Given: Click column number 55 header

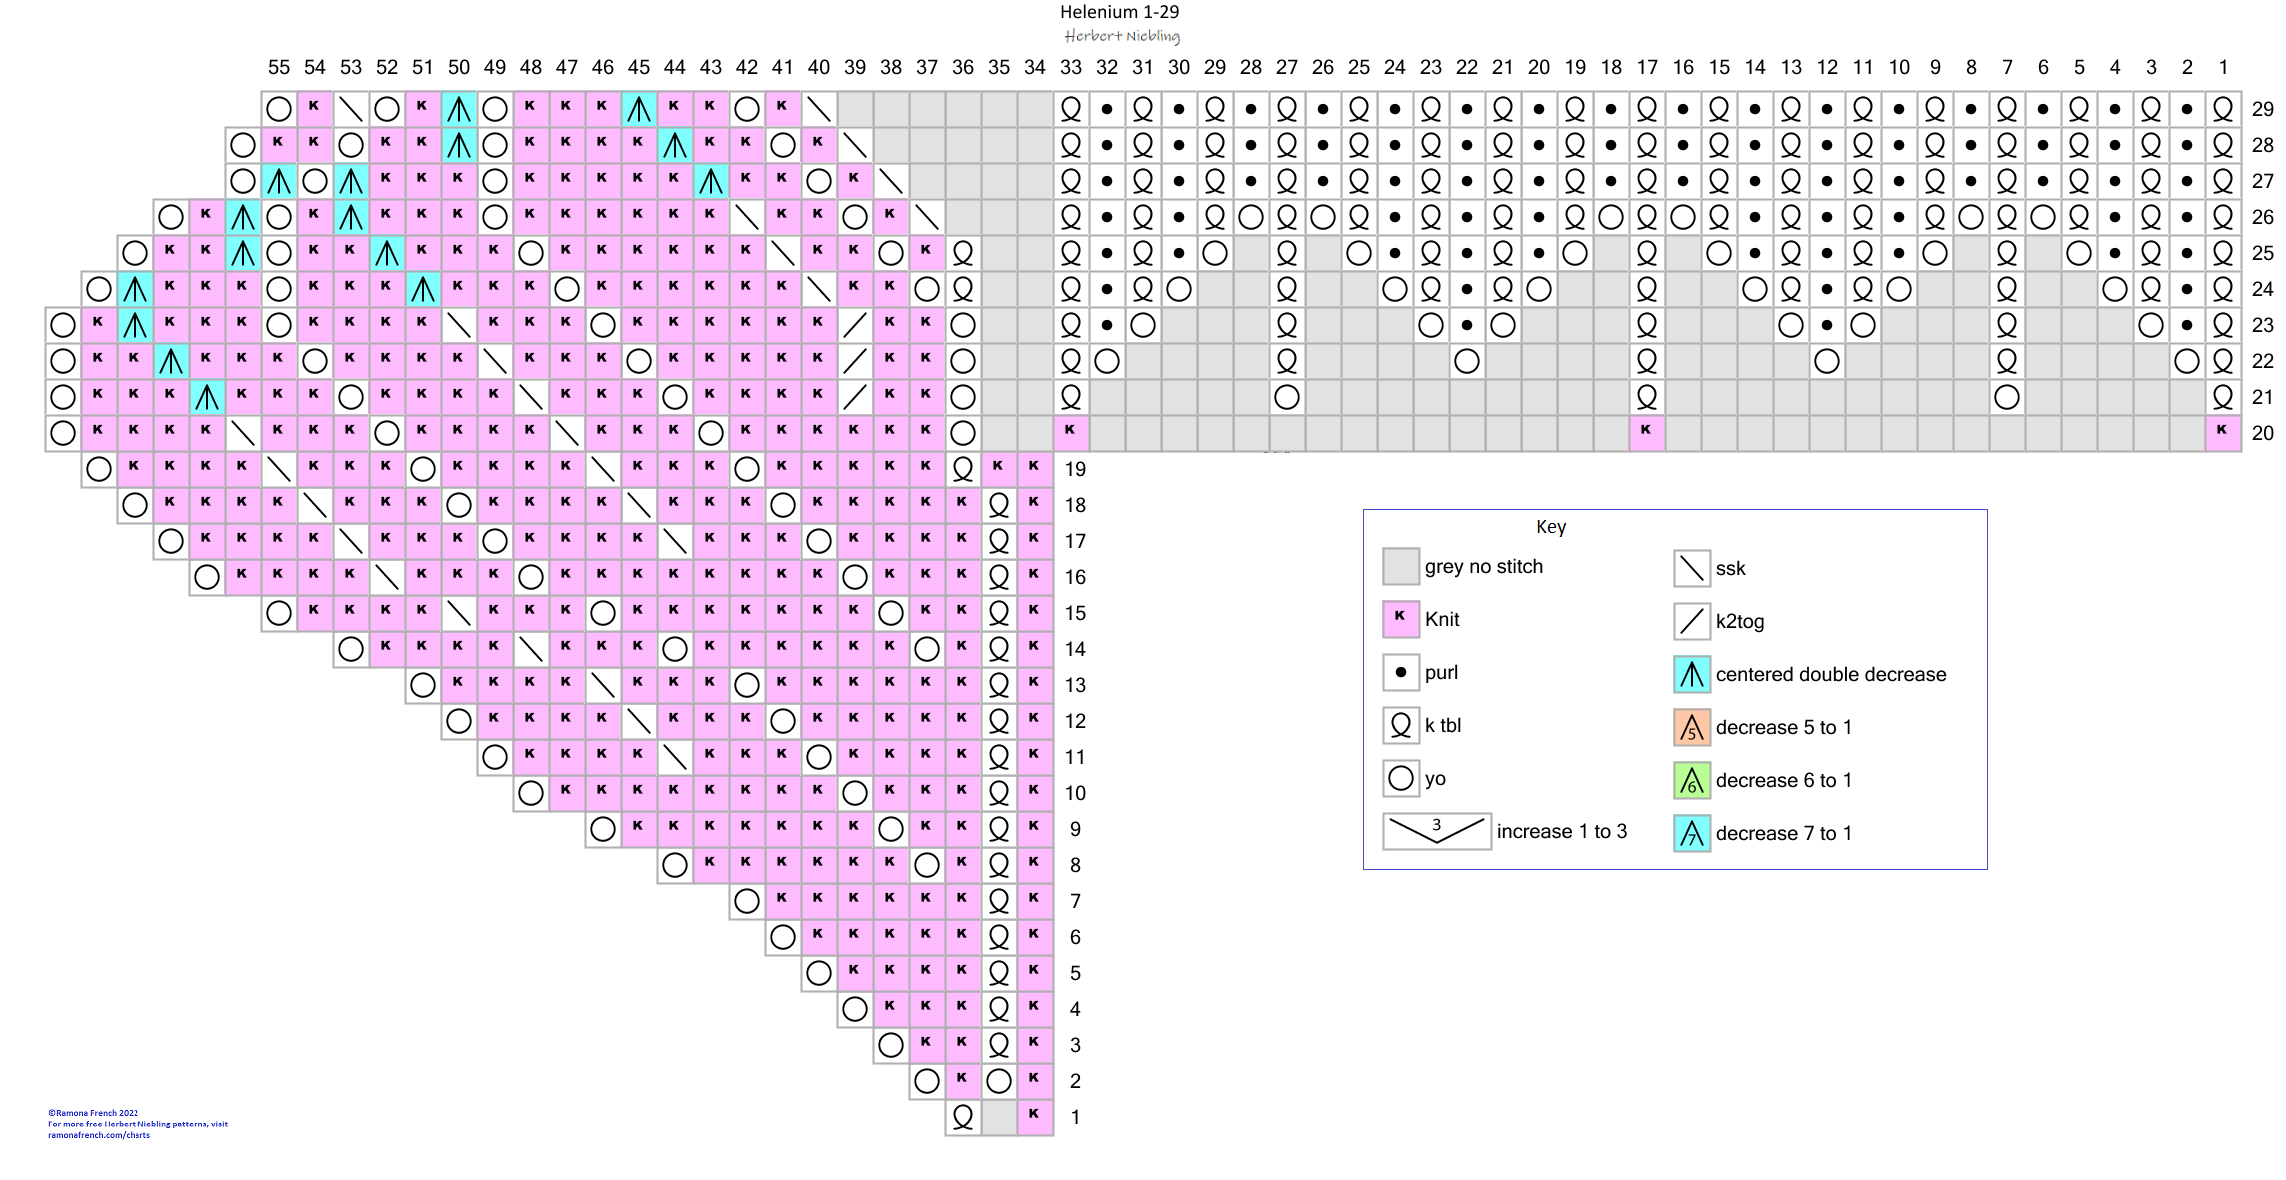Looking at the screenshot, I should point(279,67).
